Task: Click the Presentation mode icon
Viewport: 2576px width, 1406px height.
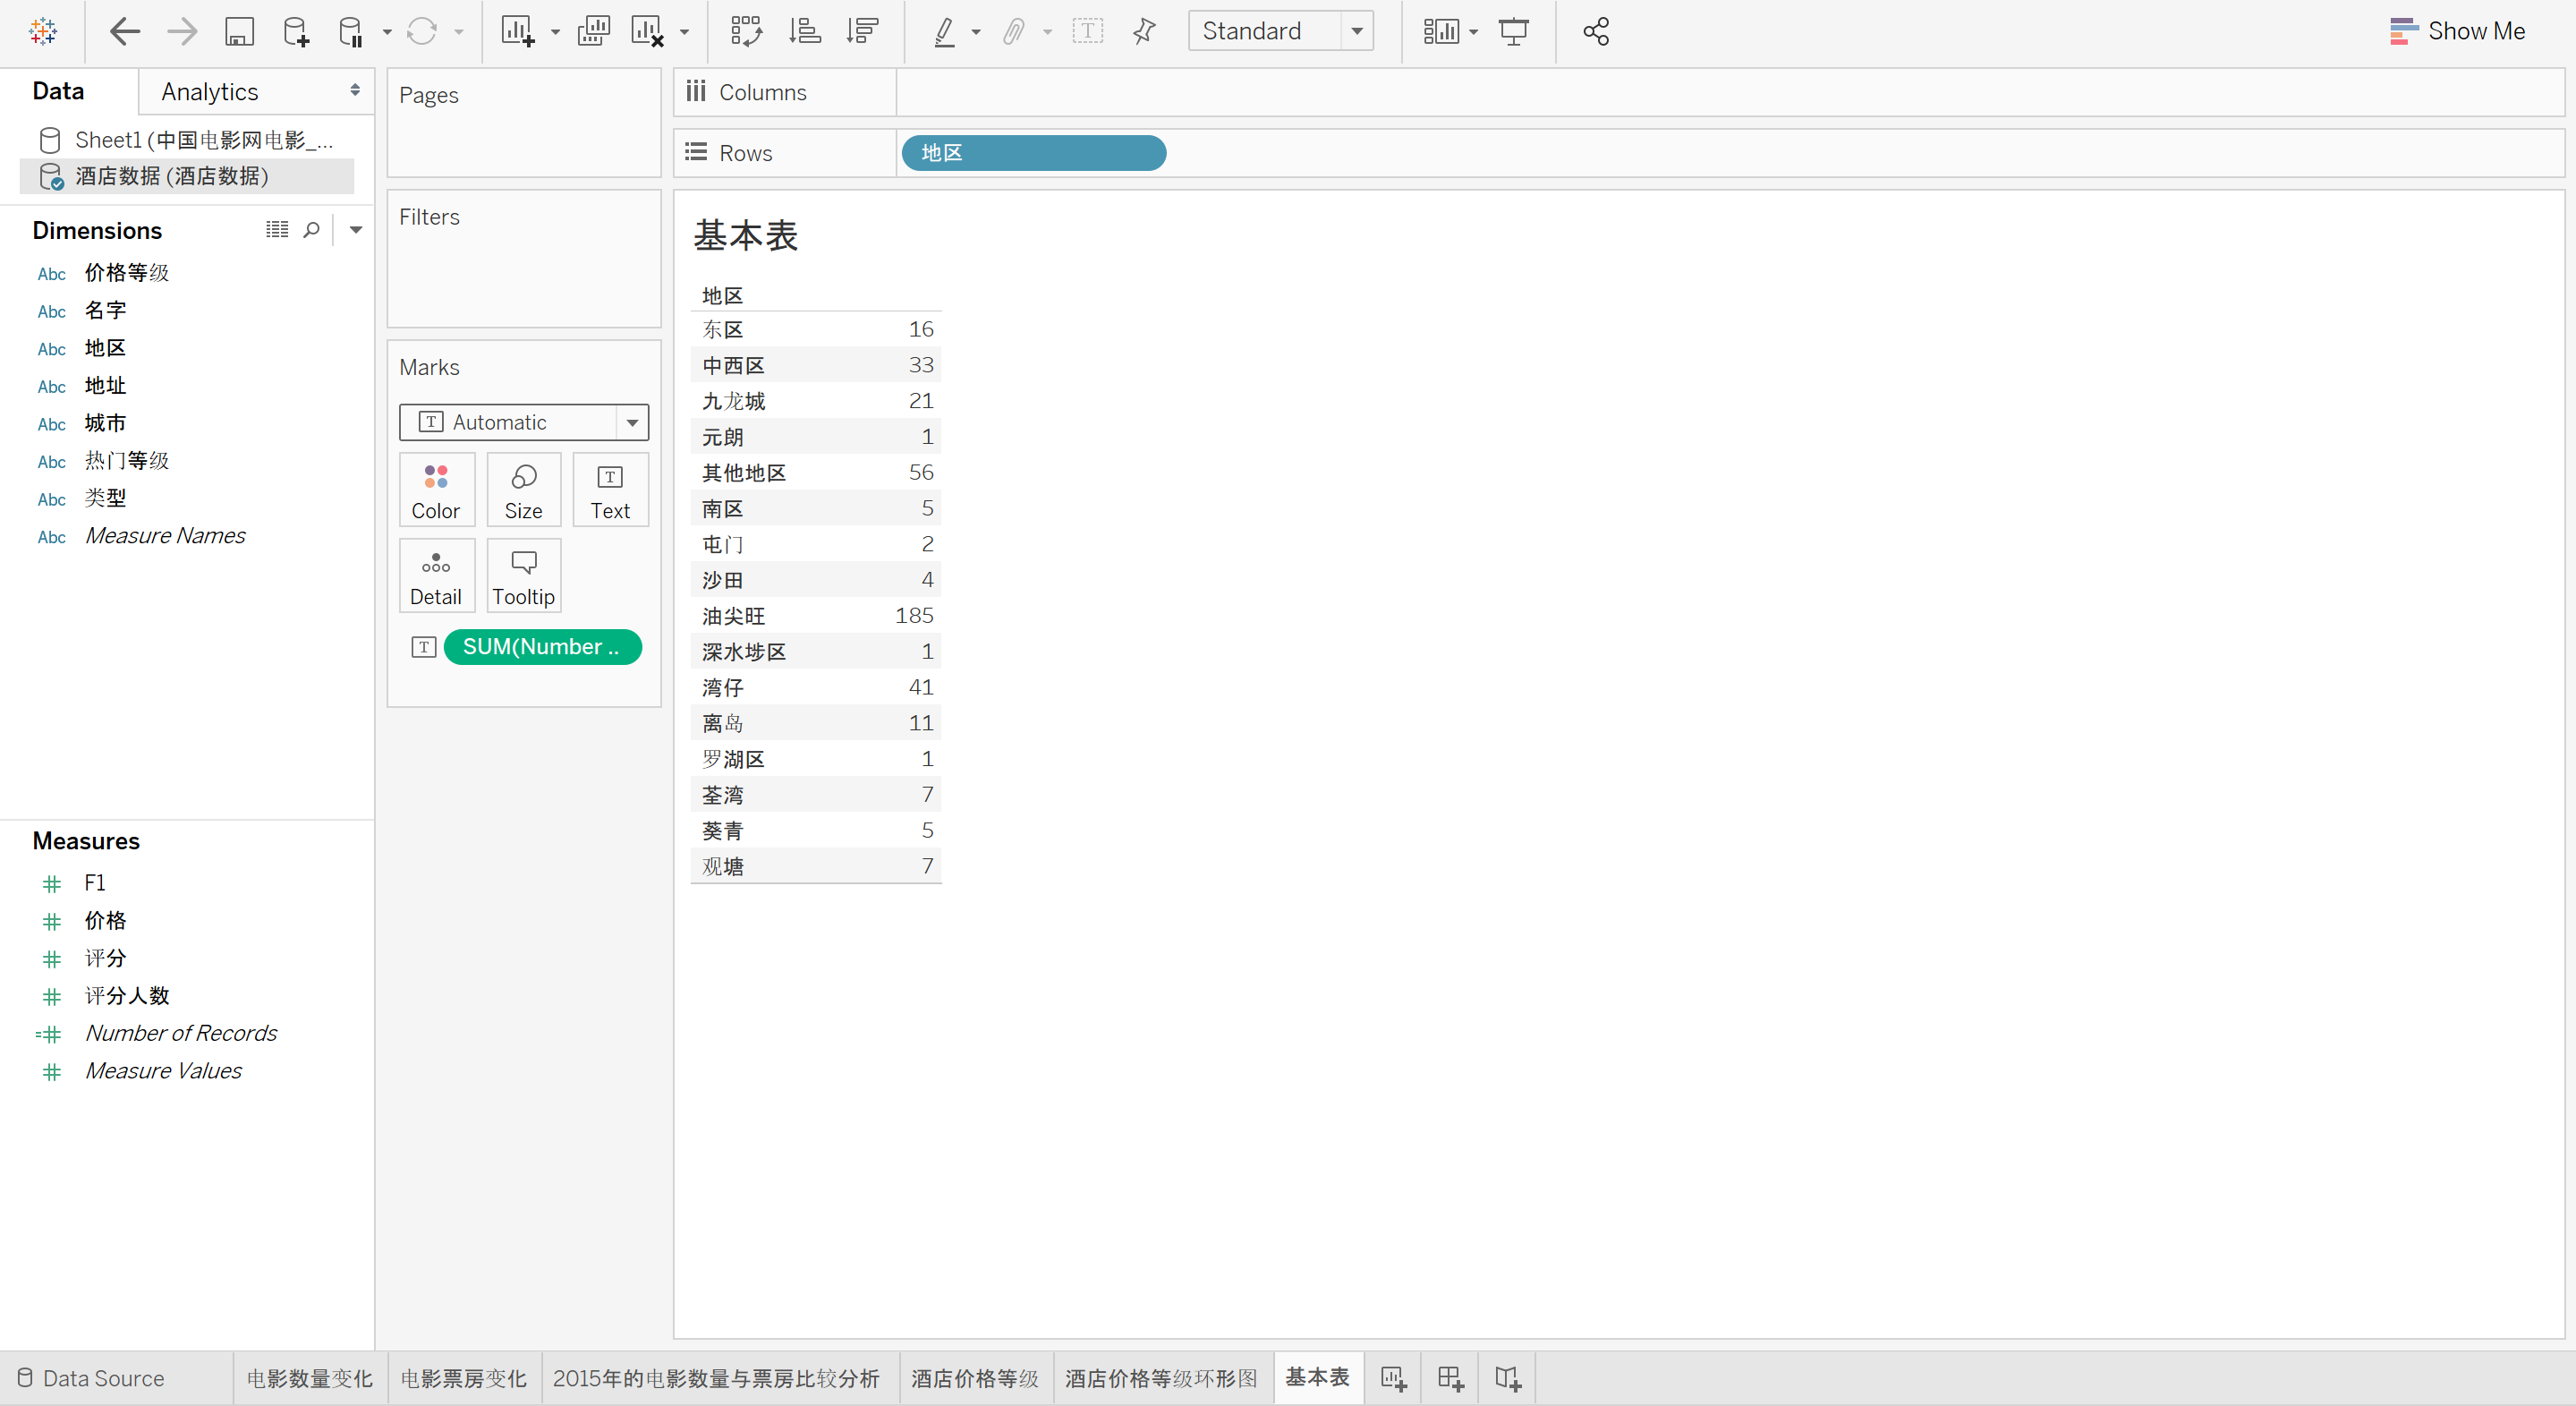Action: [x=1513, y=32]
